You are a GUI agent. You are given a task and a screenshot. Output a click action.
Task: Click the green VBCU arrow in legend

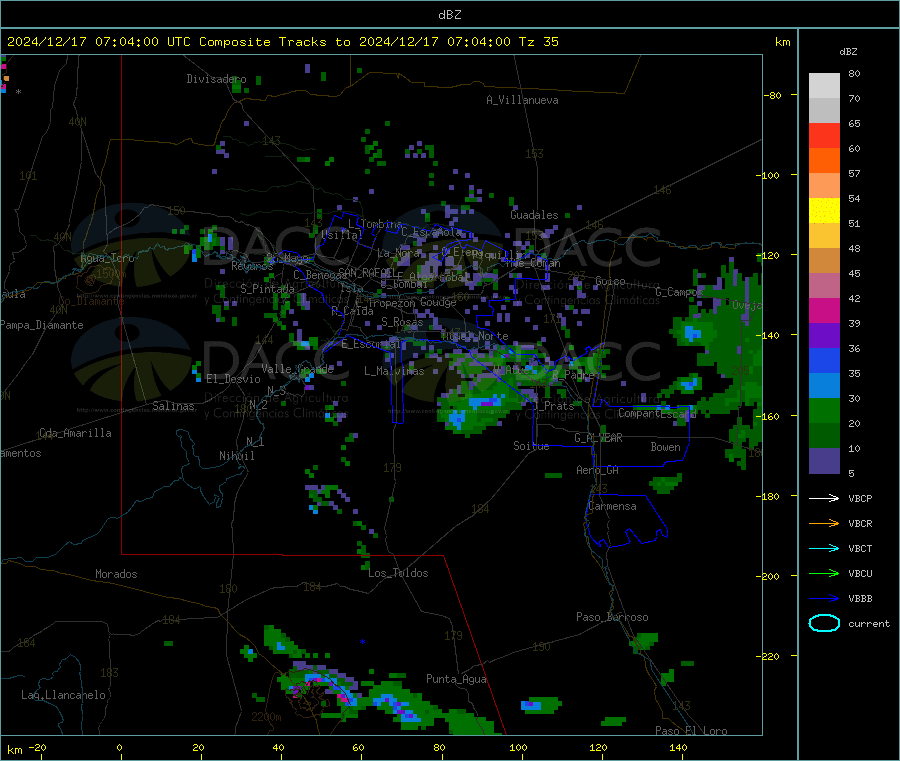point(824,573)
